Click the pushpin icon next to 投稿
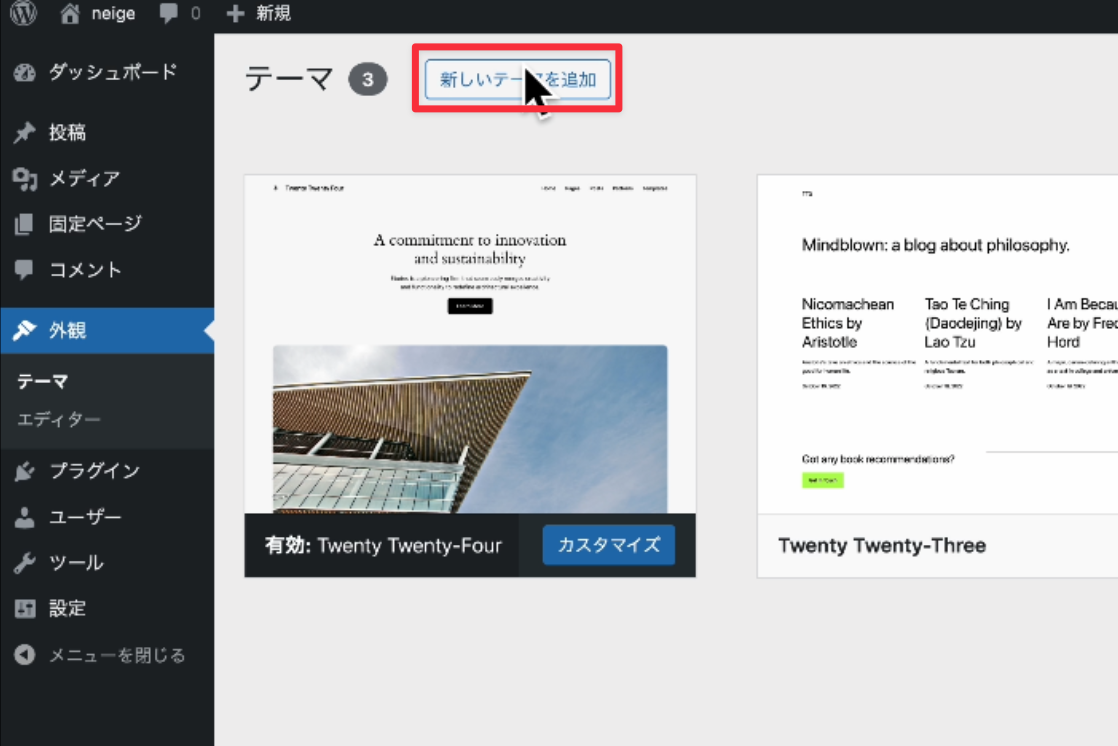Viewport: 1118px width, 746px height. pos(25,133)
